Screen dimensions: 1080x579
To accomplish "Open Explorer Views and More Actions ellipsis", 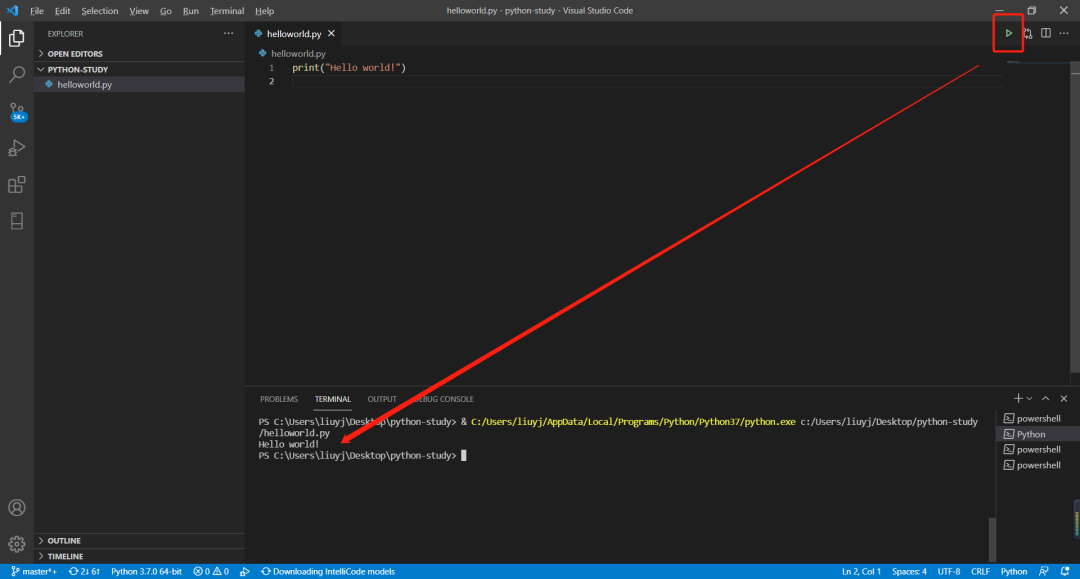I will pos(229,33).
